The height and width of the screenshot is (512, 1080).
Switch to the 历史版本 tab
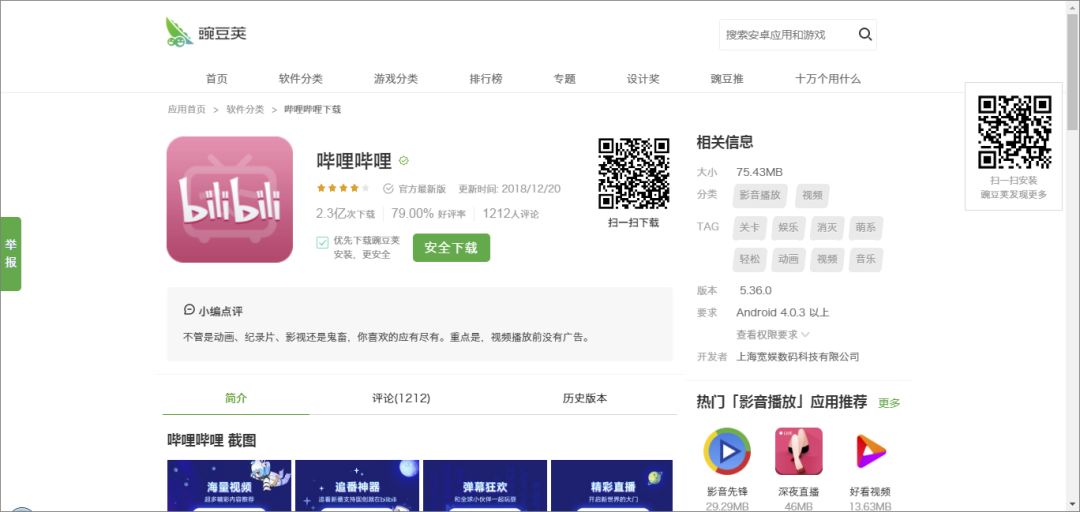[x=585, y=398]
